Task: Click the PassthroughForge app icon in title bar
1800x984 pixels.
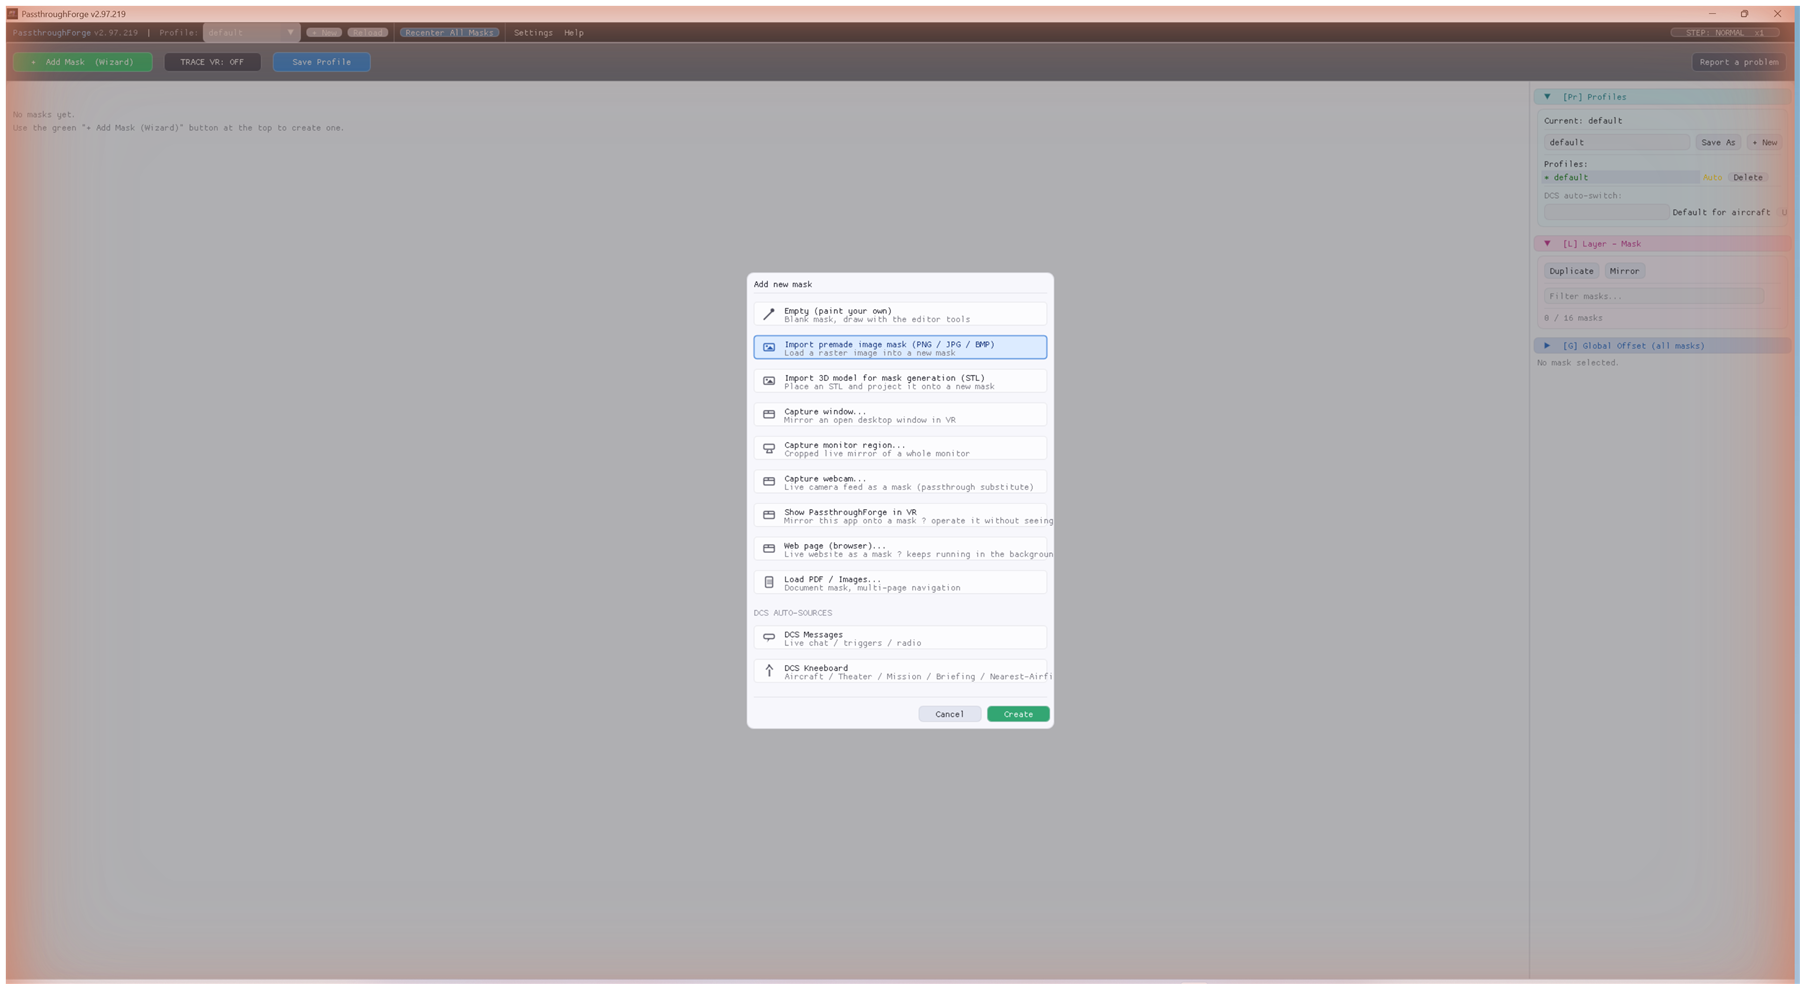Action: click(x=12, y=14)
